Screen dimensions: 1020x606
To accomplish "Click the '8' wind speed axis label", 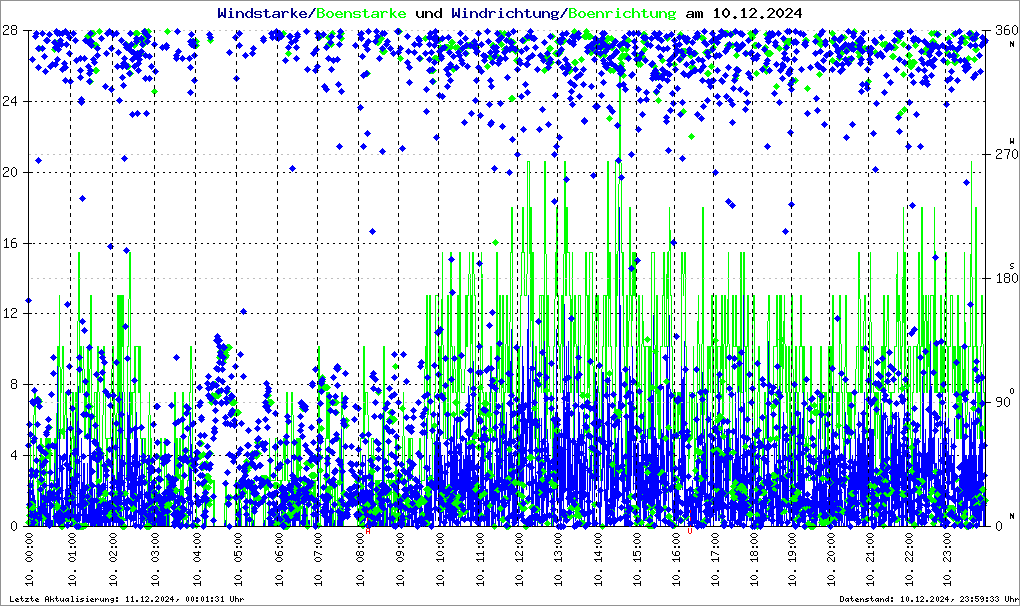I will click(x=14, y=384).
